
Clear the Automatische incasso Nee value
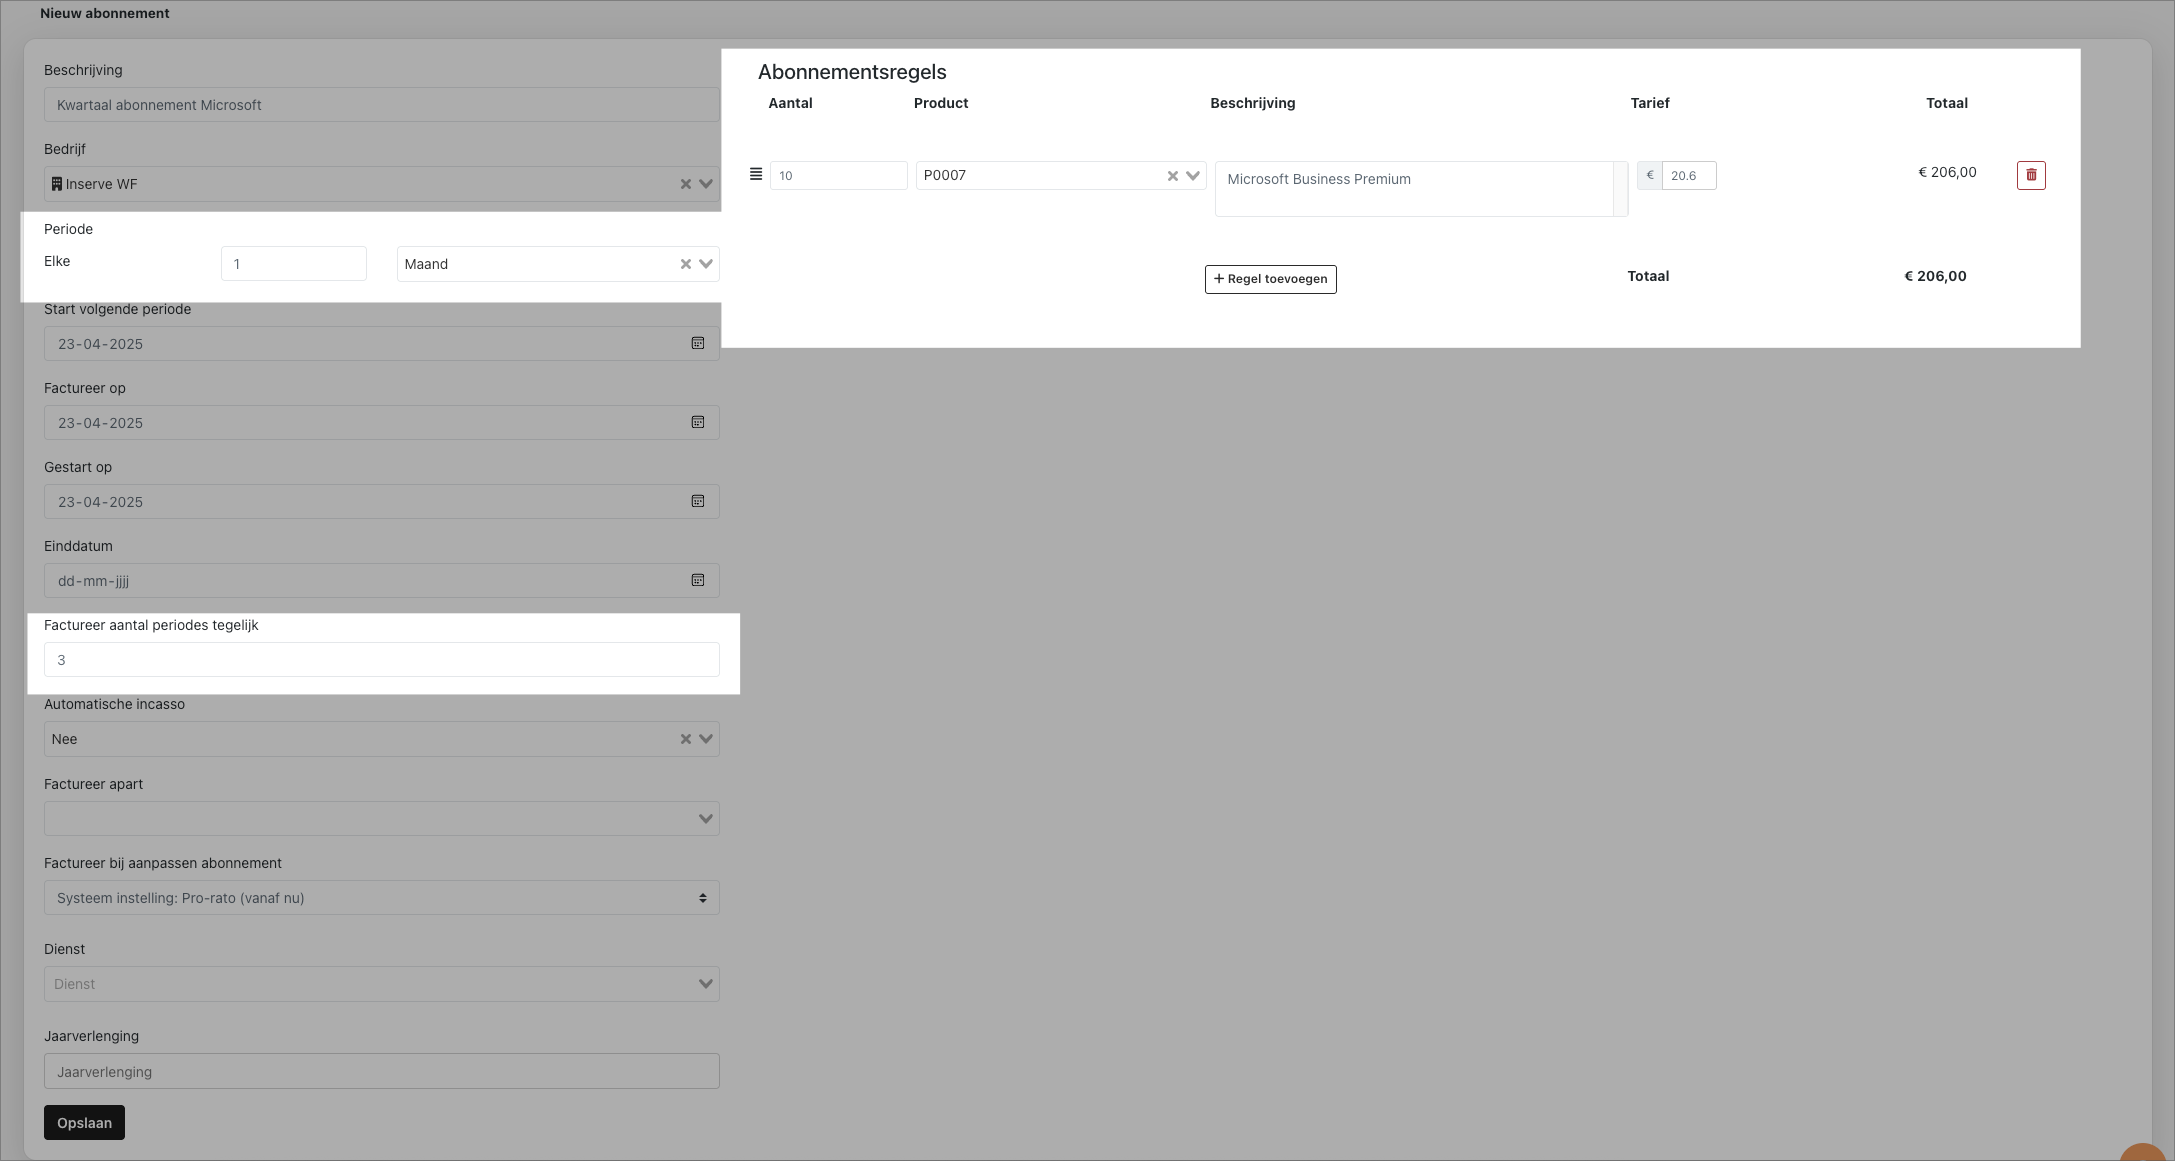click(x=686, y=739)
